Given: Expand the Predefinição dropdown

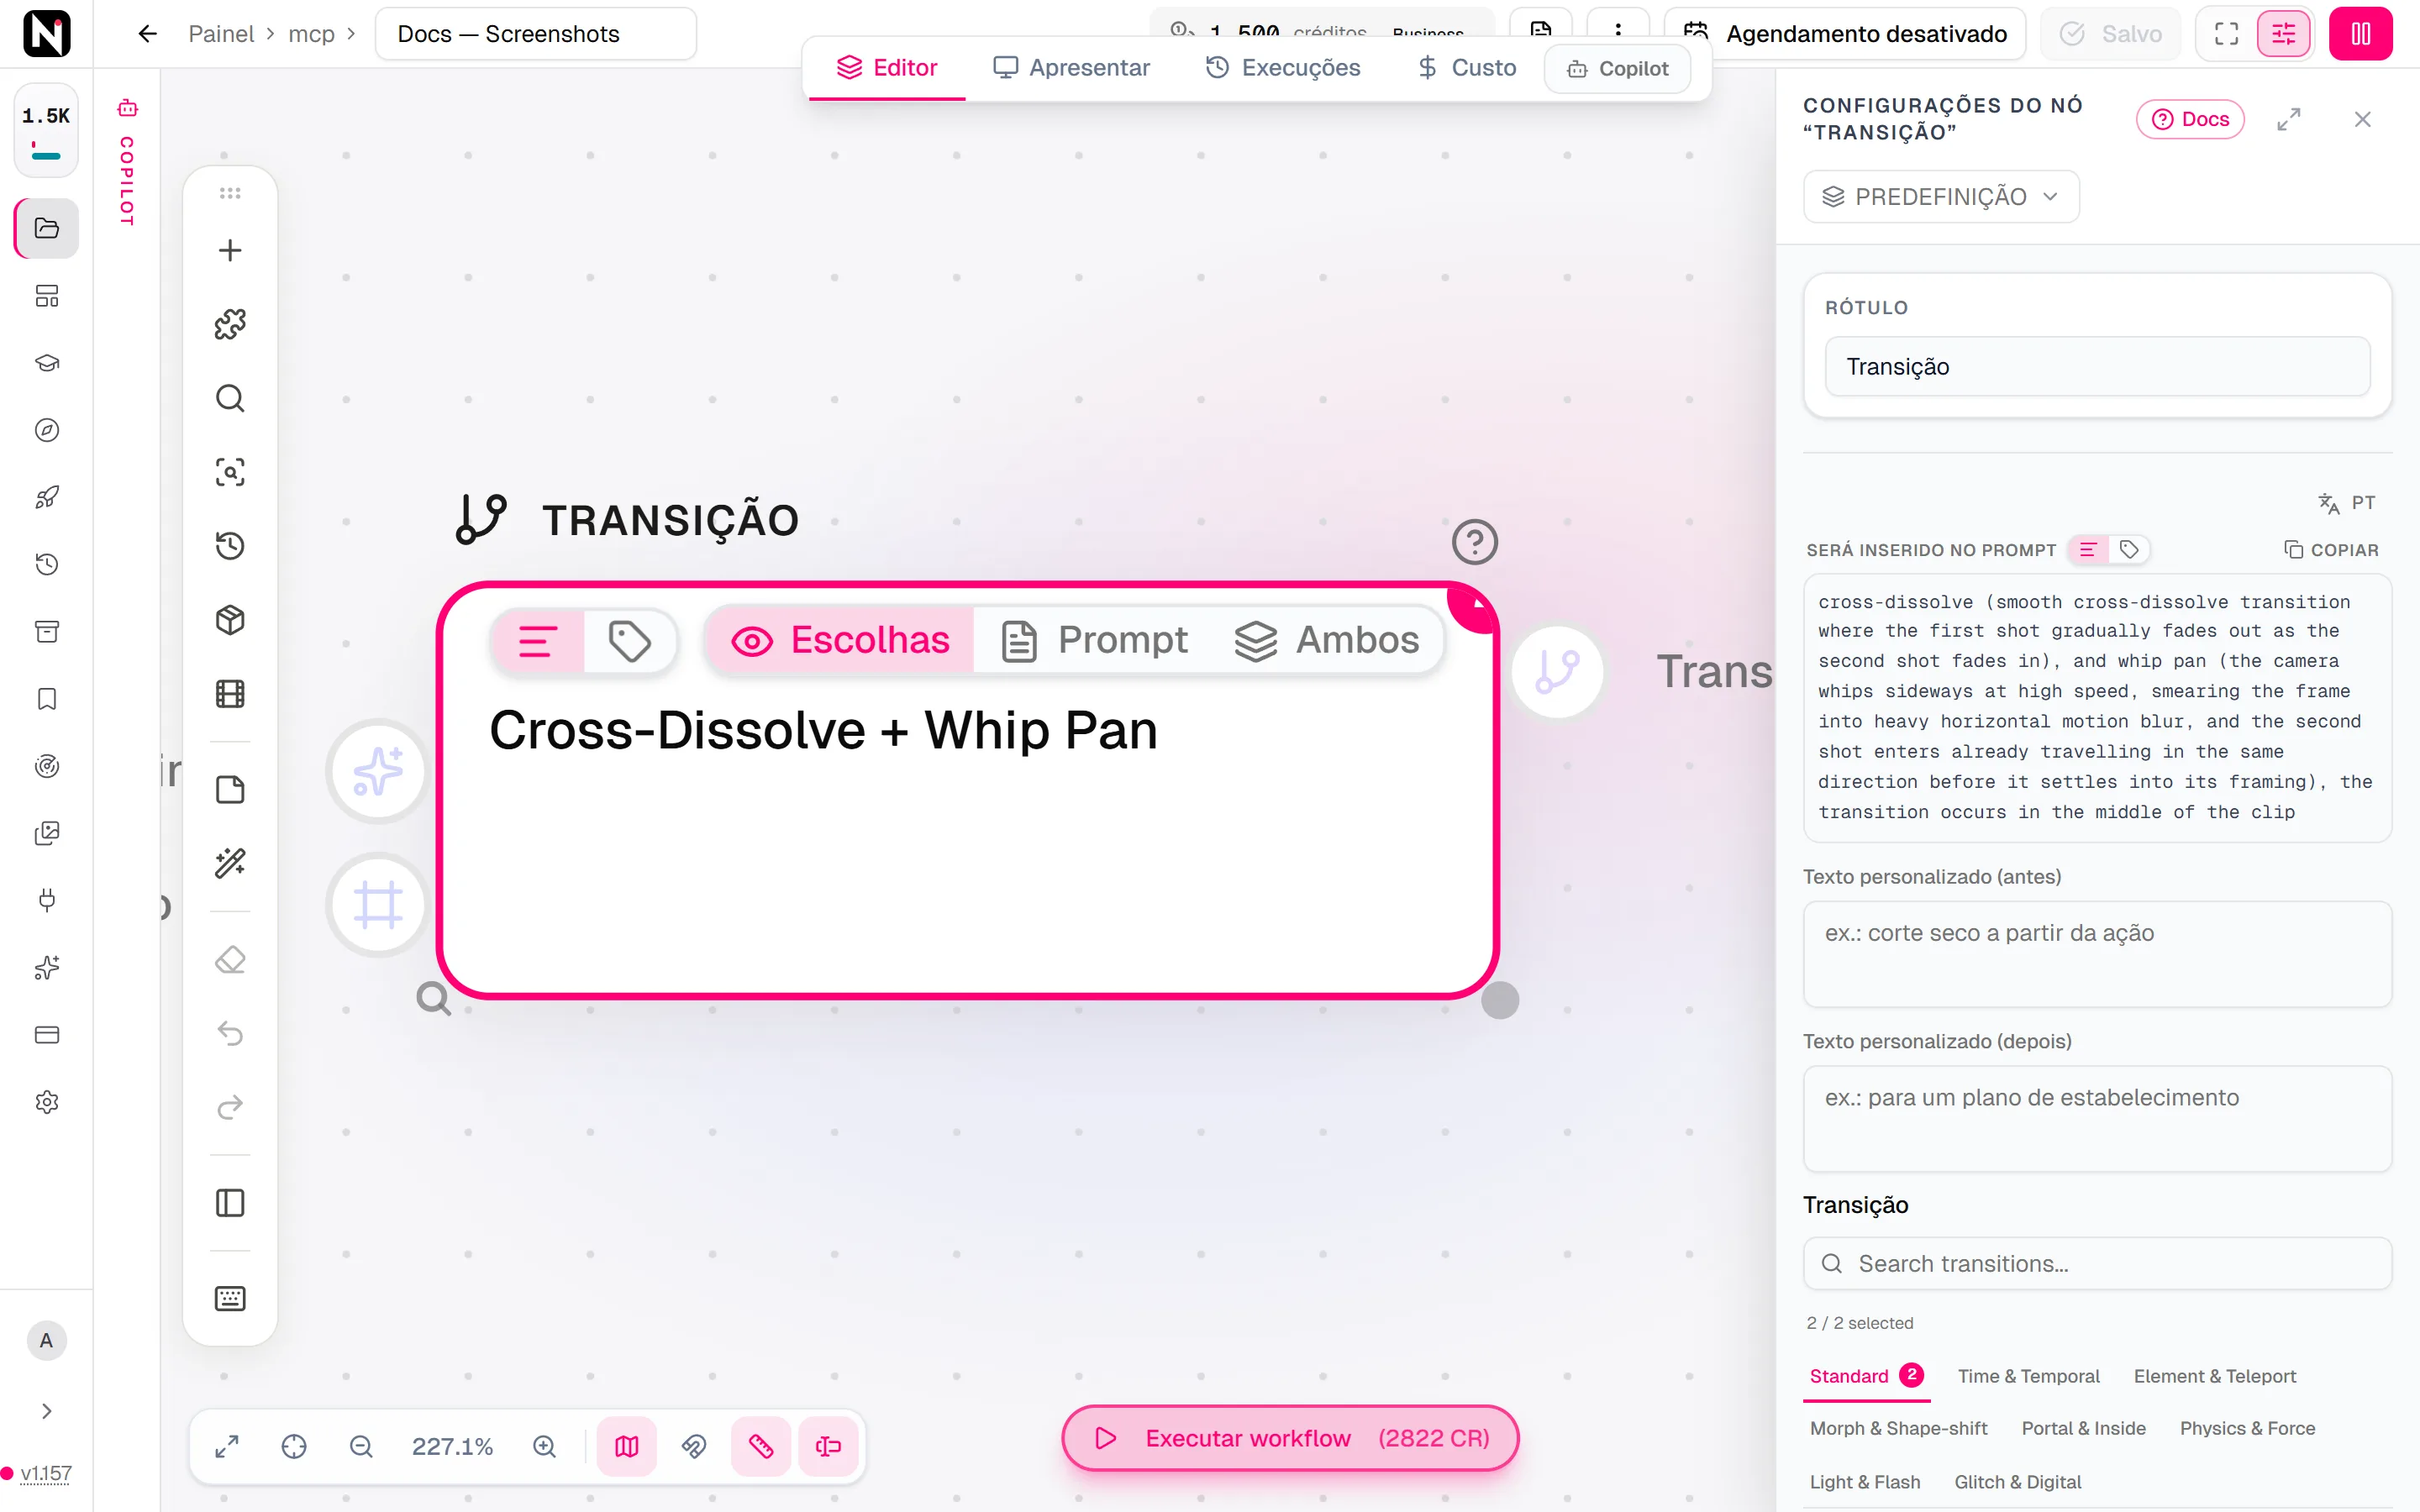Looking at the screenshot, I should click(1941, 196).
